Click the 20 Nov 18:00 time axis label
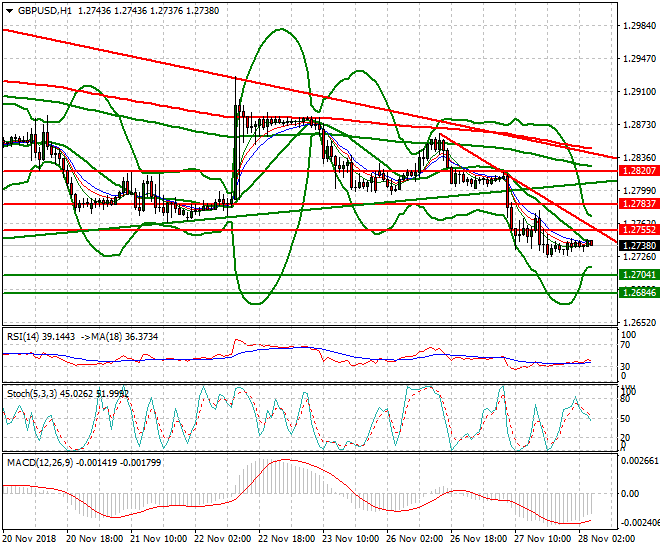This screenshot has width=660, height=550. pos(95,539)
